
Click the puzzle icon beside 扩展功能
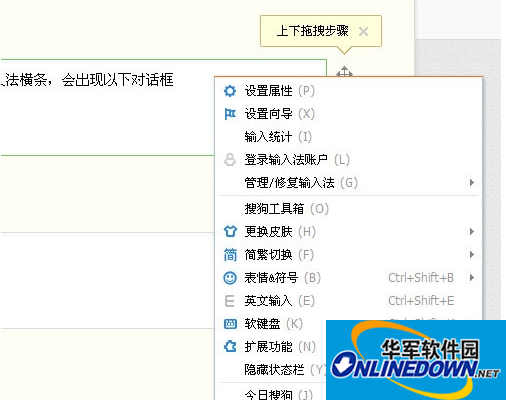230,347
